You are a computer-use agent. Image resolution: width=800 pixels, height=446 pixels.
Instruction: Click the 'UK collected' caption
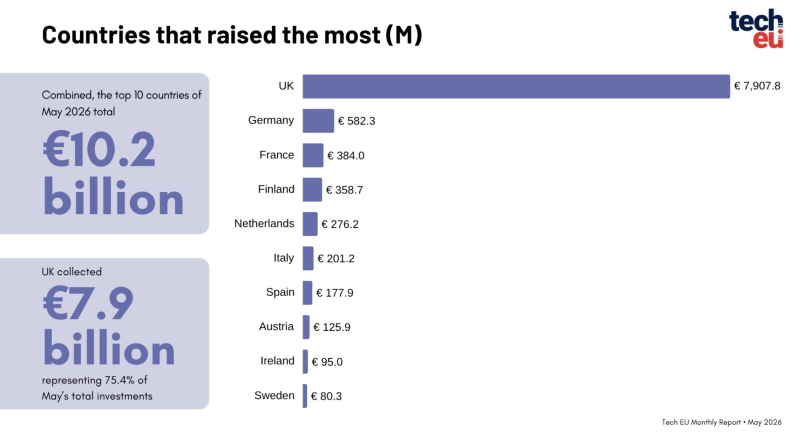coord(71,271)
